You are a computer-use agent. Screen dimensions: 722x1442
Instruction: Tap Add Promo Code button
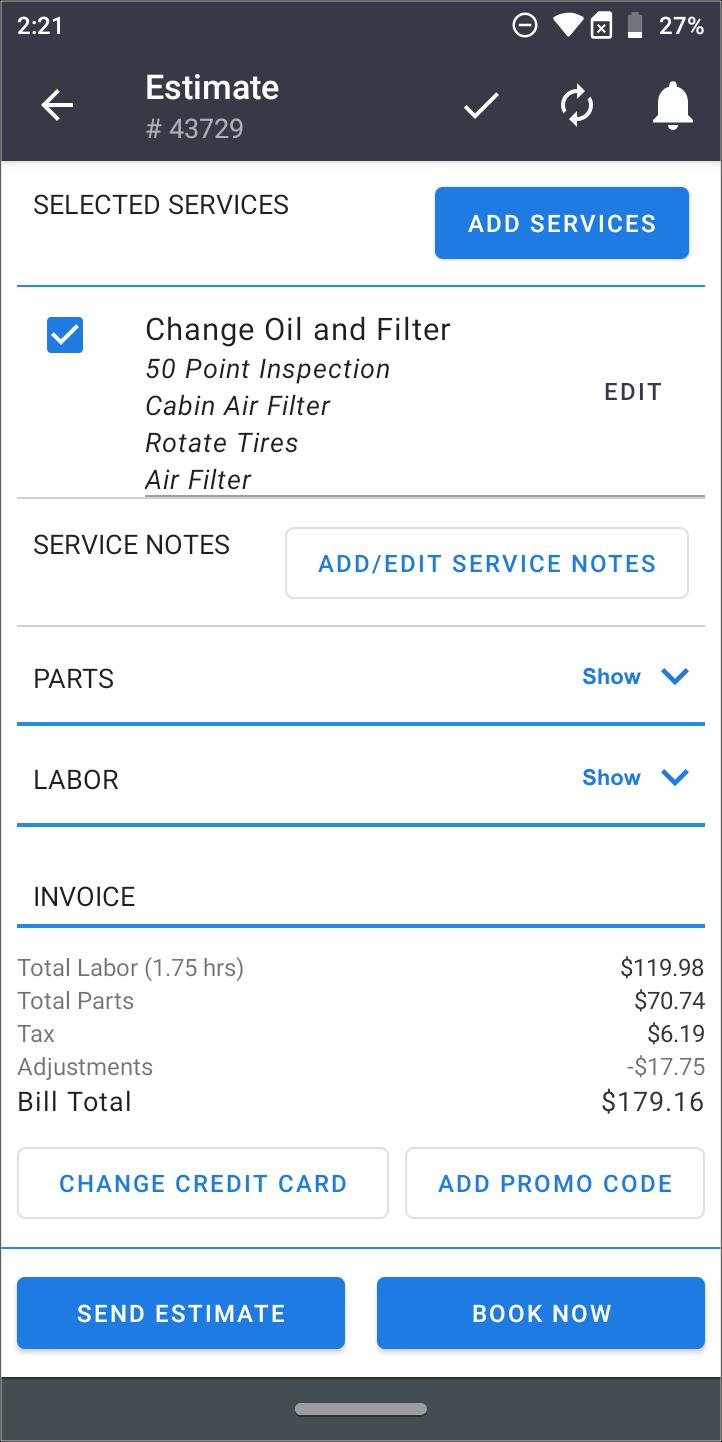555,1183
